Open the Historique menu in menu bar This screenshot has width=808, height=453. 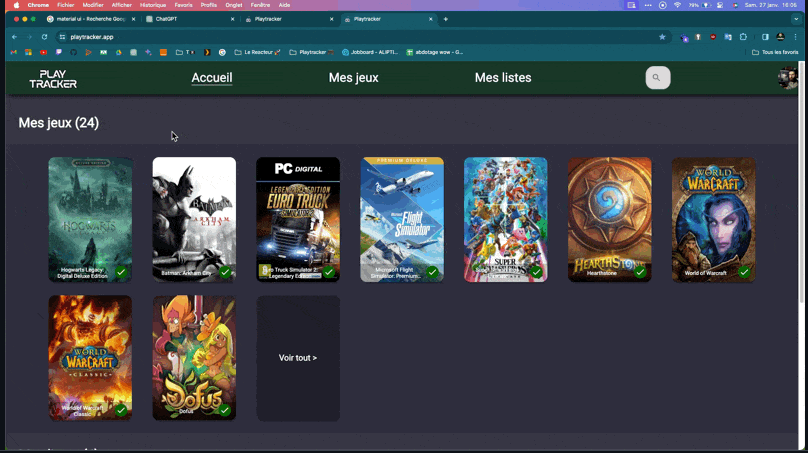click(153, 5)
